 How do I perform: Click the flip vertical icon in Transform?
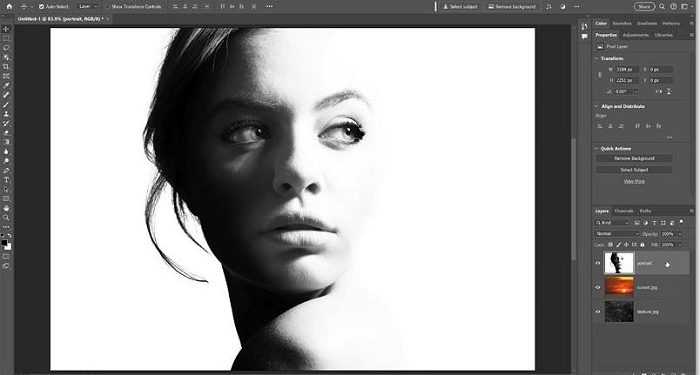669,92
